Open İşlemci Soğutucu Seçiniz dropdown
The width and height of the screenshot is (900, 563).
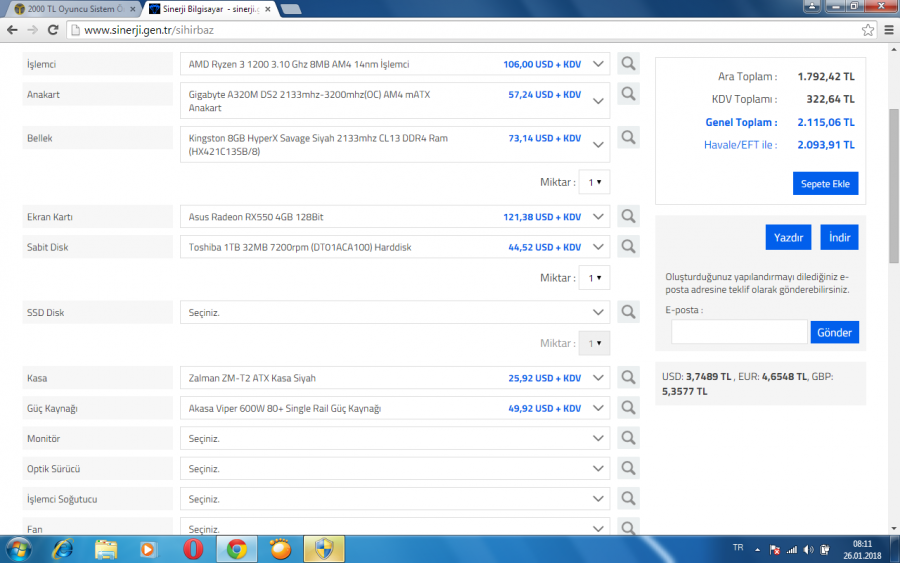[x=395, y=499]
